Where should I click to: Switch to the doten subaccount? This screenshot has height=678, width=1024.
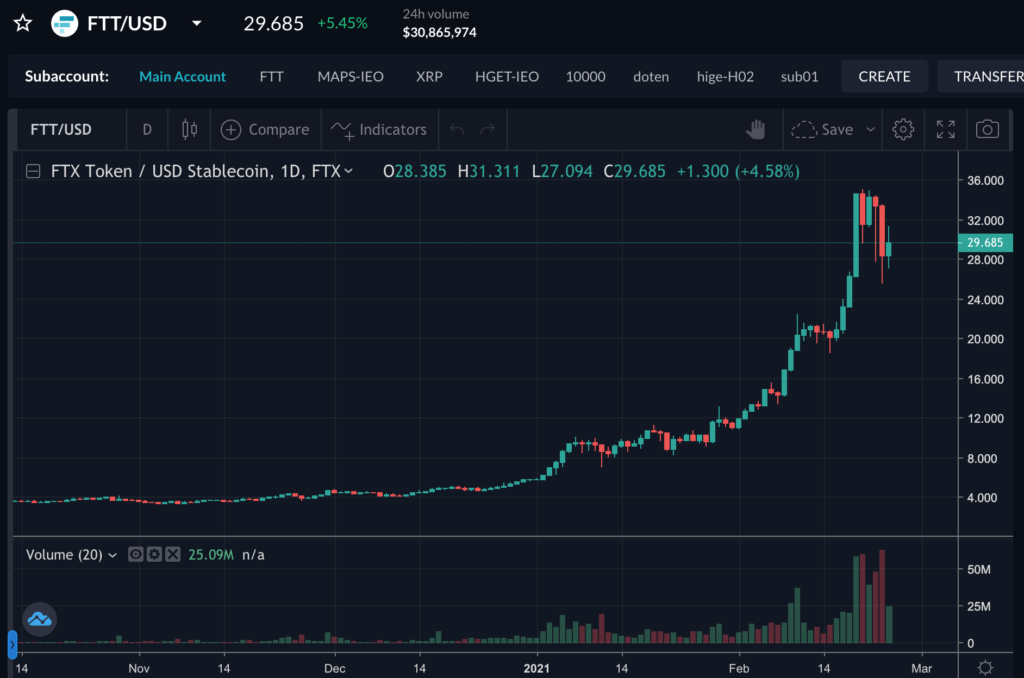651,76
